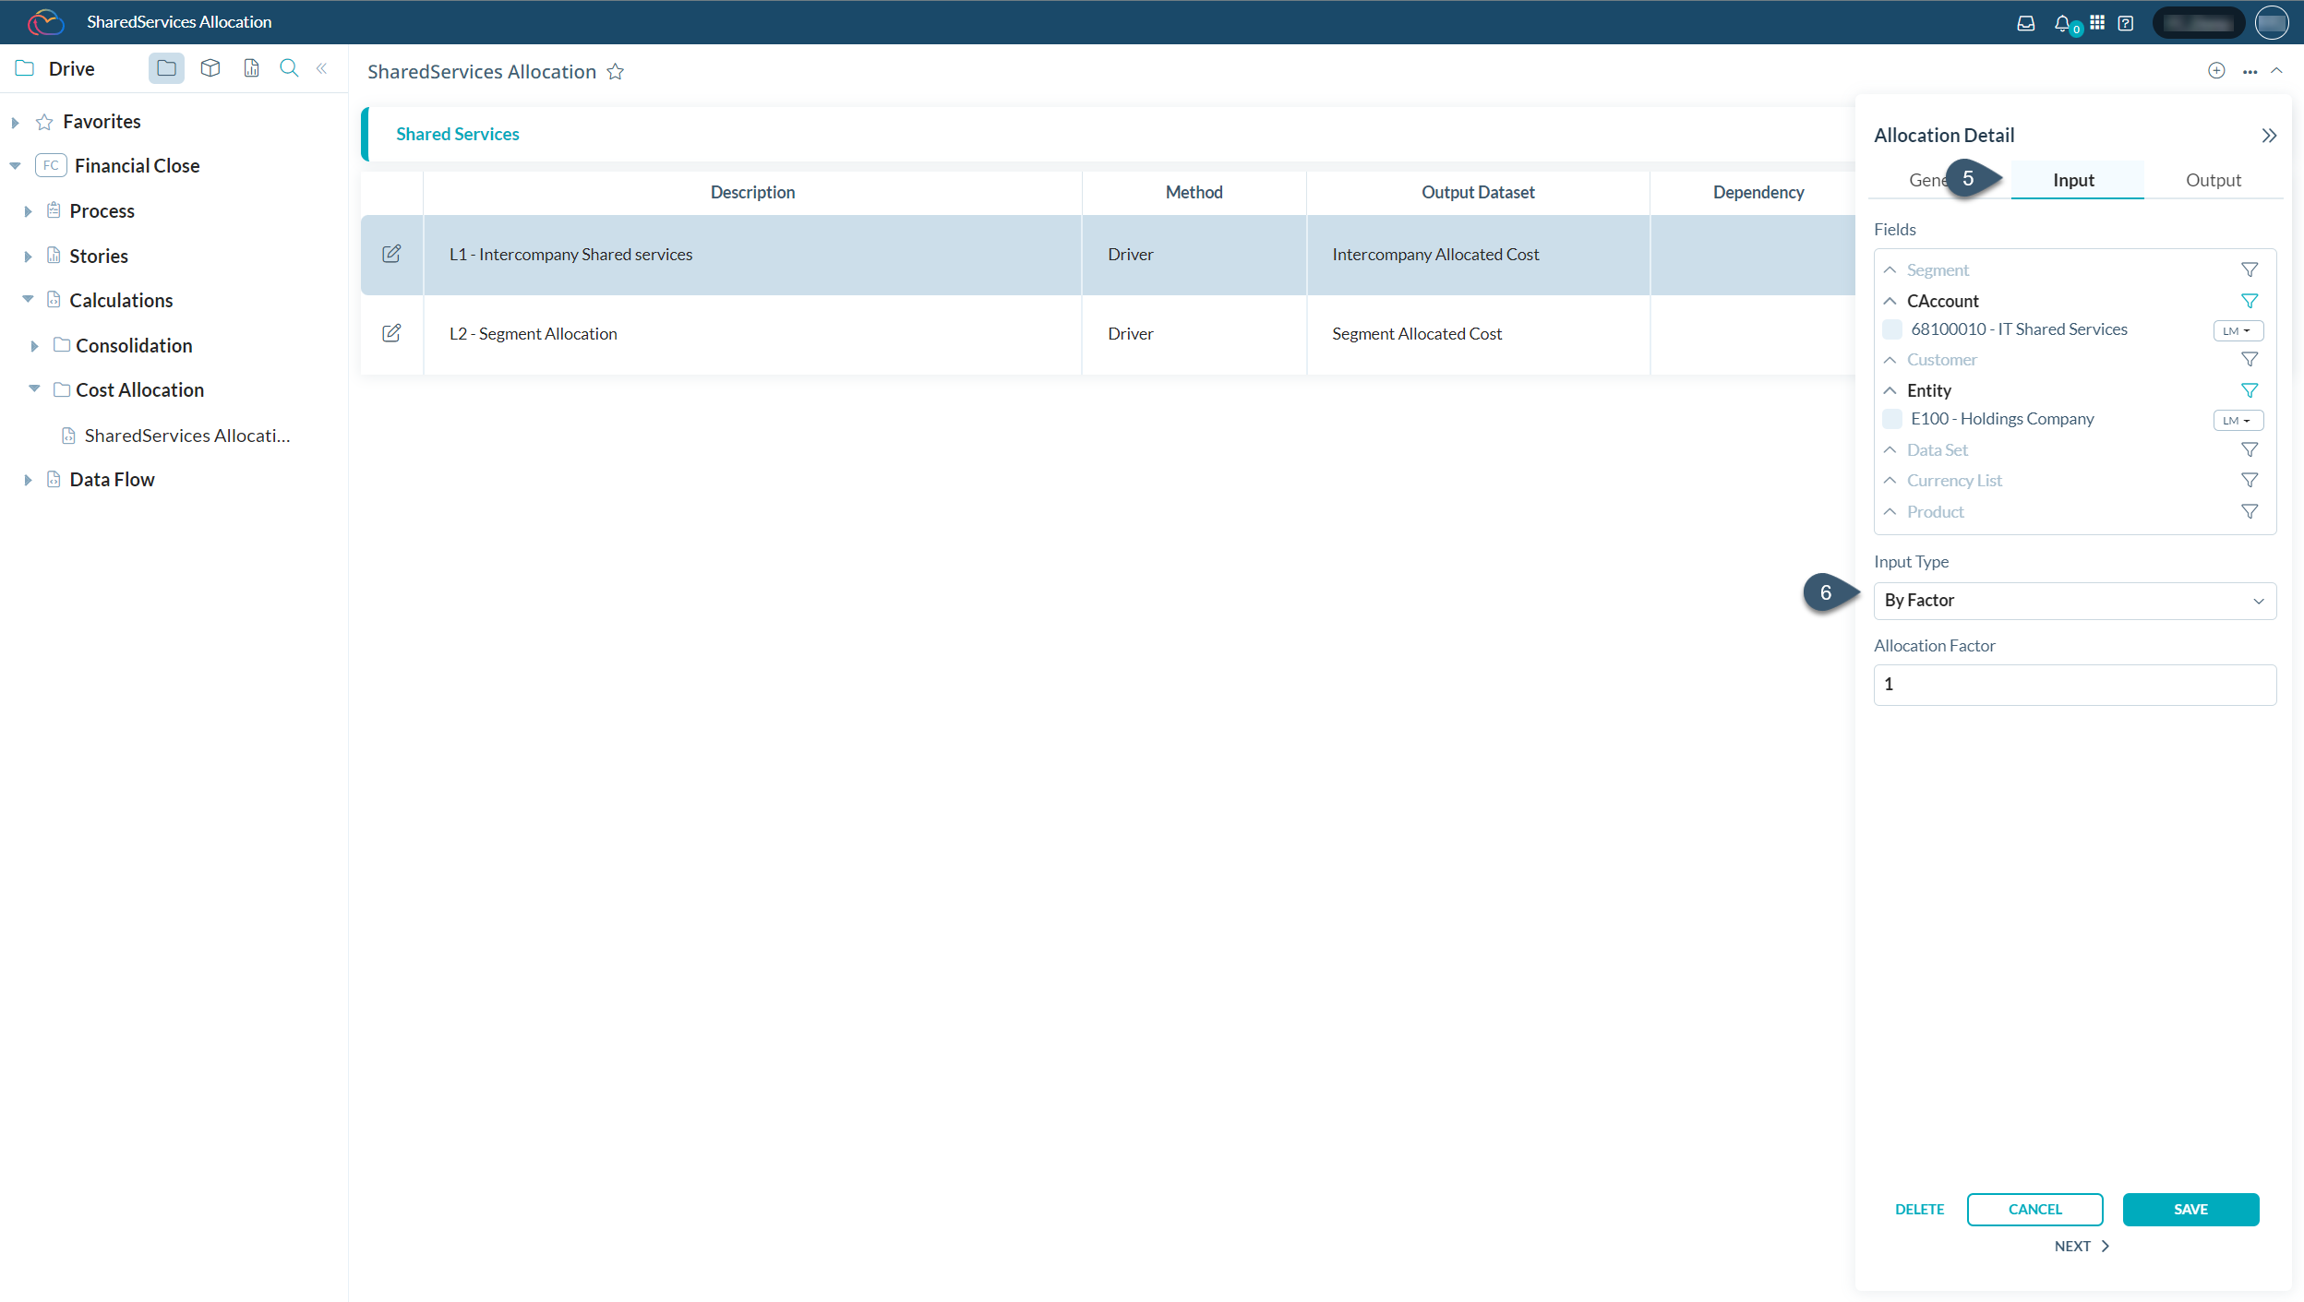Viewport: 2304px width, 1302px height.
Task: Click the edit pencil for L2 - Segment Allocation
Action: pyautogui.click(x=391, y=332)
